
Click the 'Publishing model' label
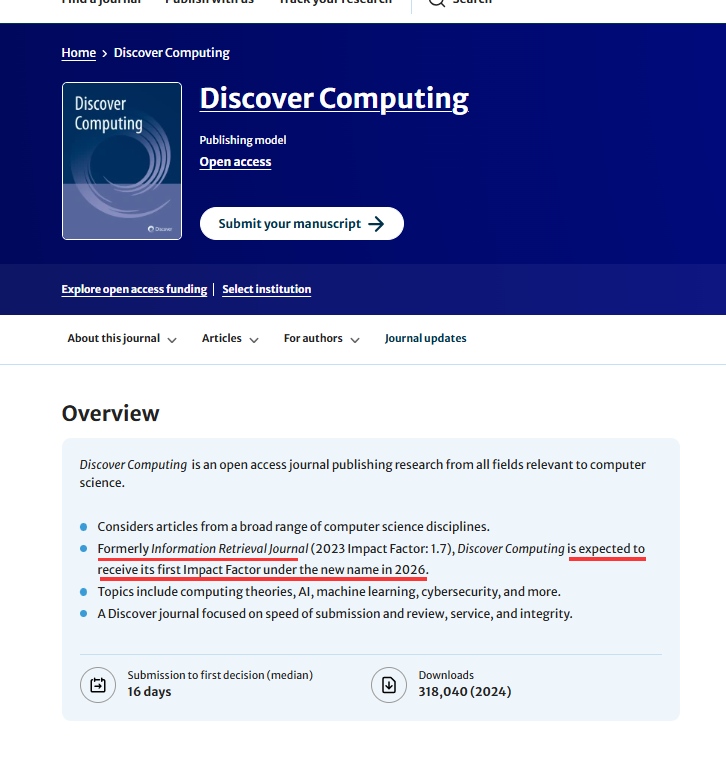pos(243,140)
